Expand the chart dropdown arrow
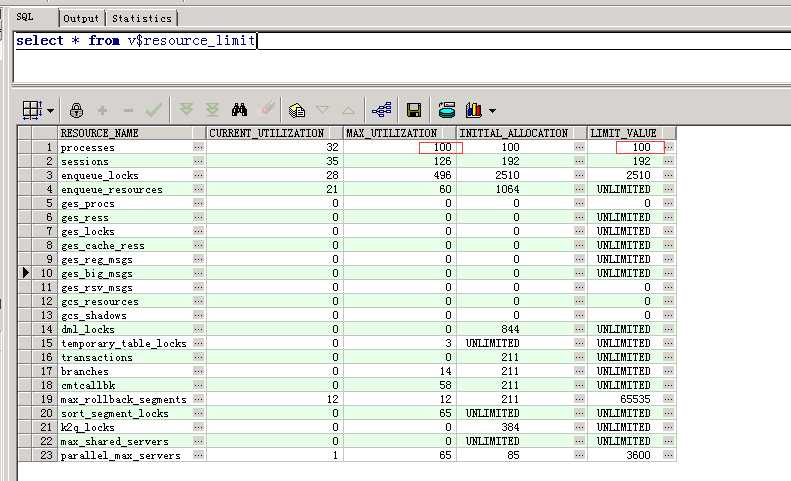This screenshot has height=481, width=791. (492, 111)
